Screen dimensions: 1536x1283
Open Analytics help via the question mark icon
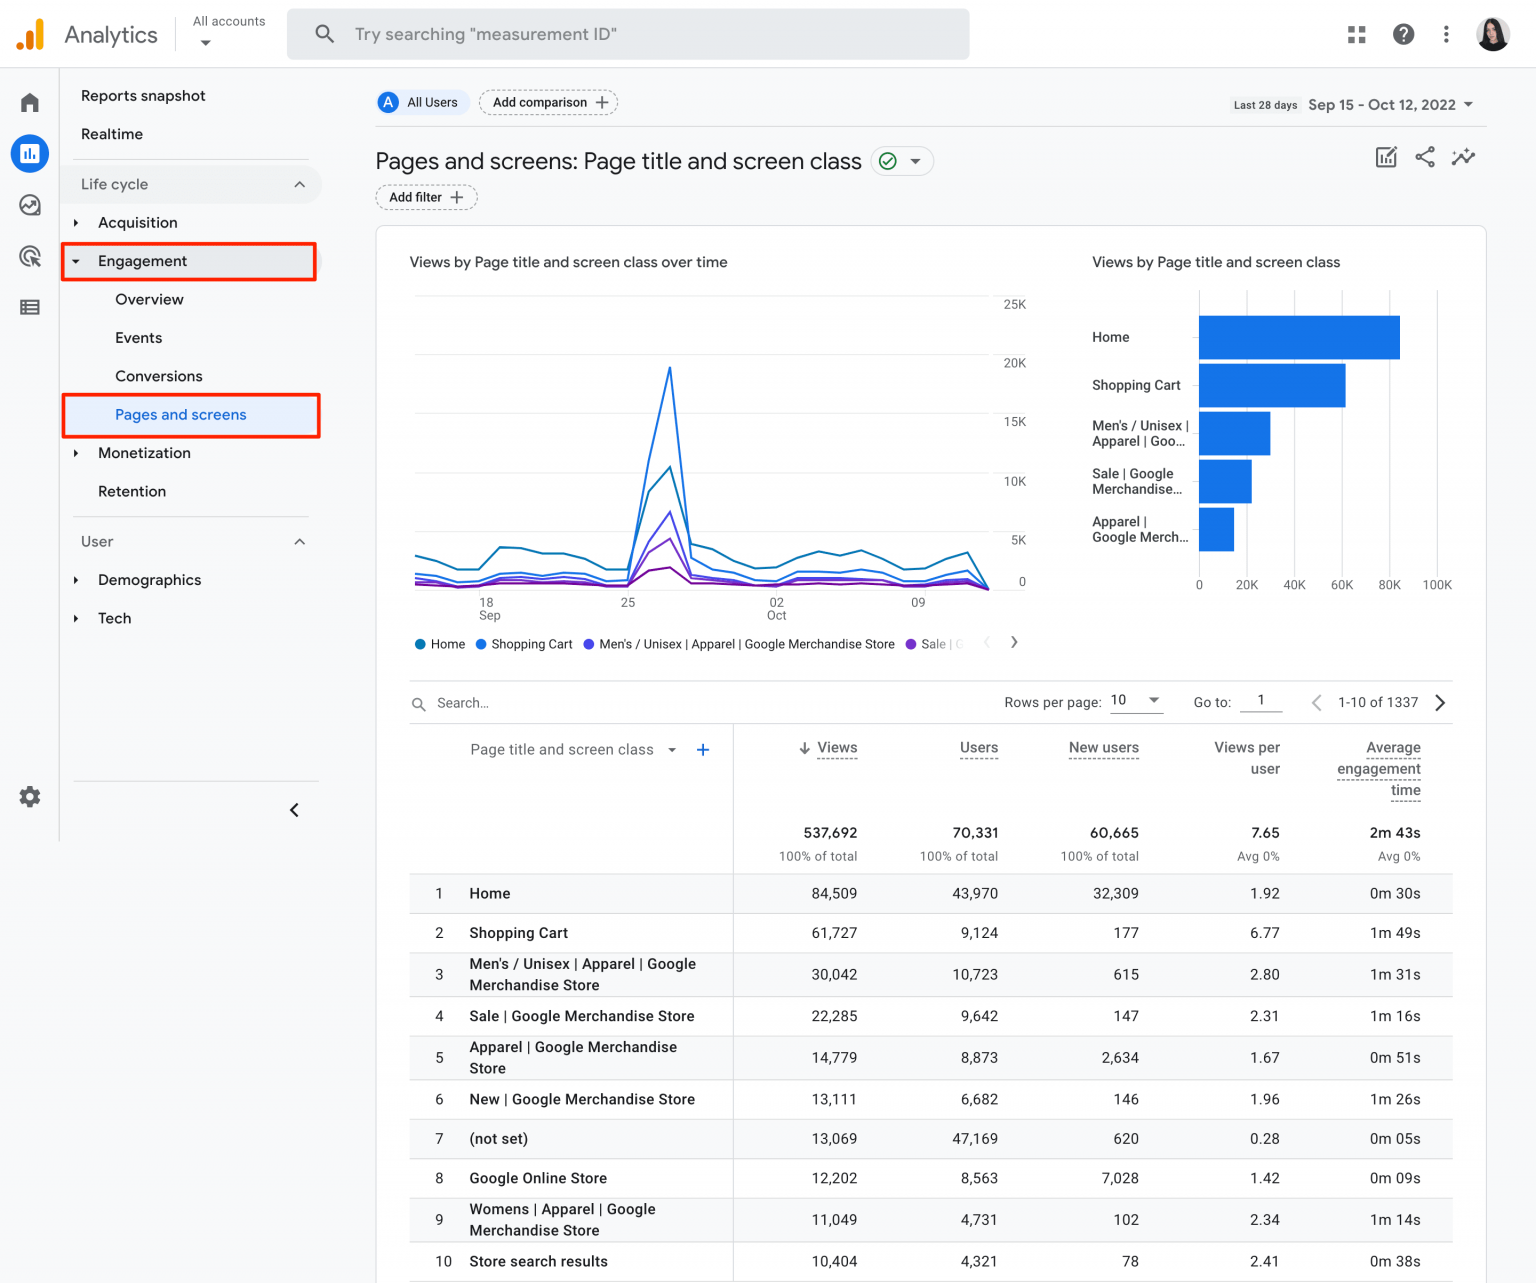pyautogui.click(x=1403, y=33)
